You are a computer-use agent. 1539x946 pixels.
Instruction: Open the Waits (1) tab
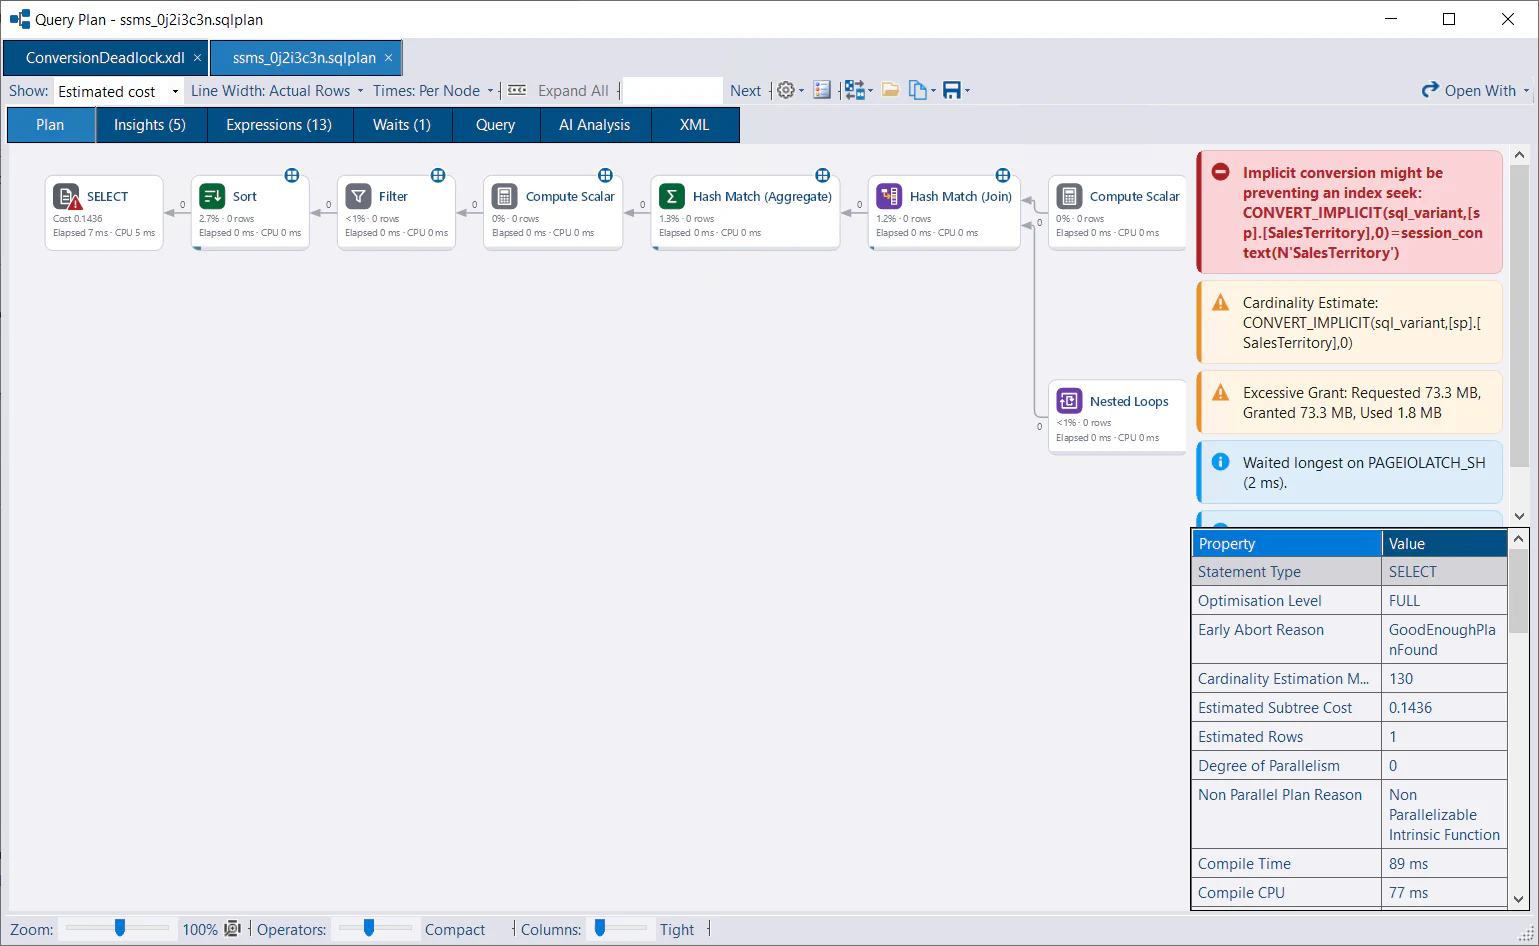(402, 125)
